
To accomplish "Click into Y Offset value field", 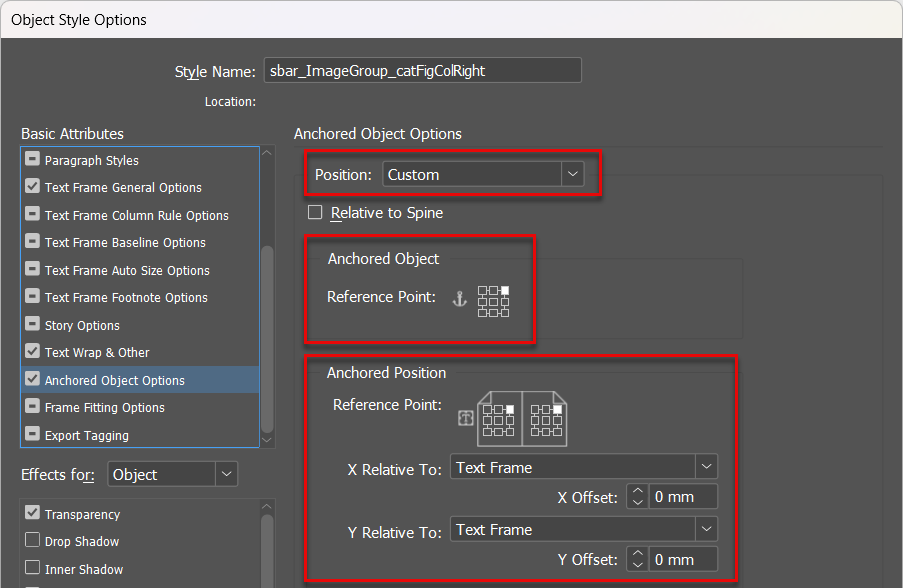I will click(683, 559).
